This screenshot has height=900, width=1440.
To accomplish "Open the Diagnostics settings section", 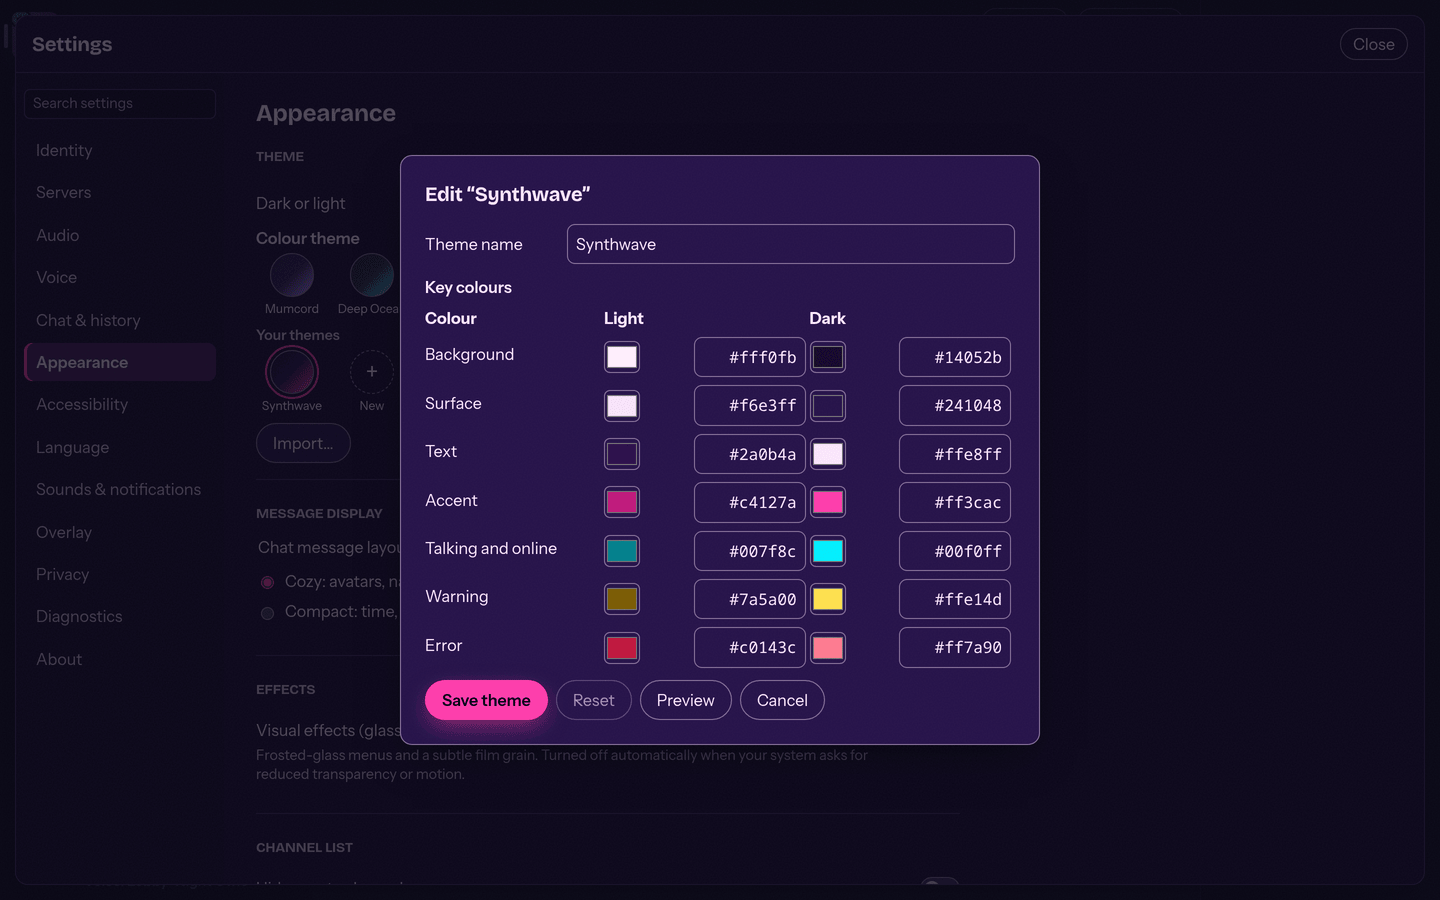I will [x=120, y=617].
